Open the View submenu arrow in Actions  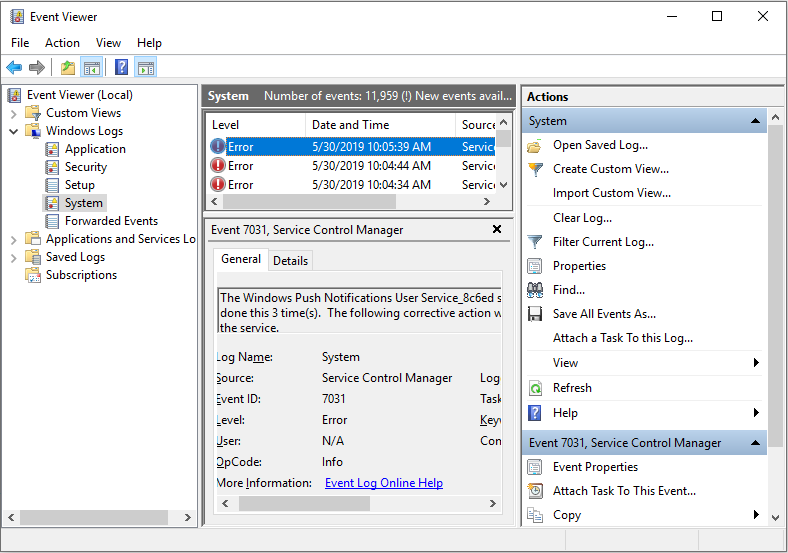756,362
